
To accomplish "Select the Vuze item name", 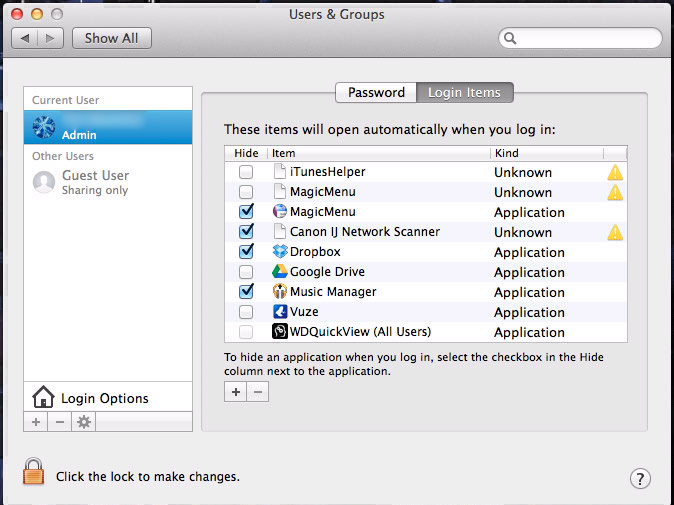I will [x=304, y=312].
